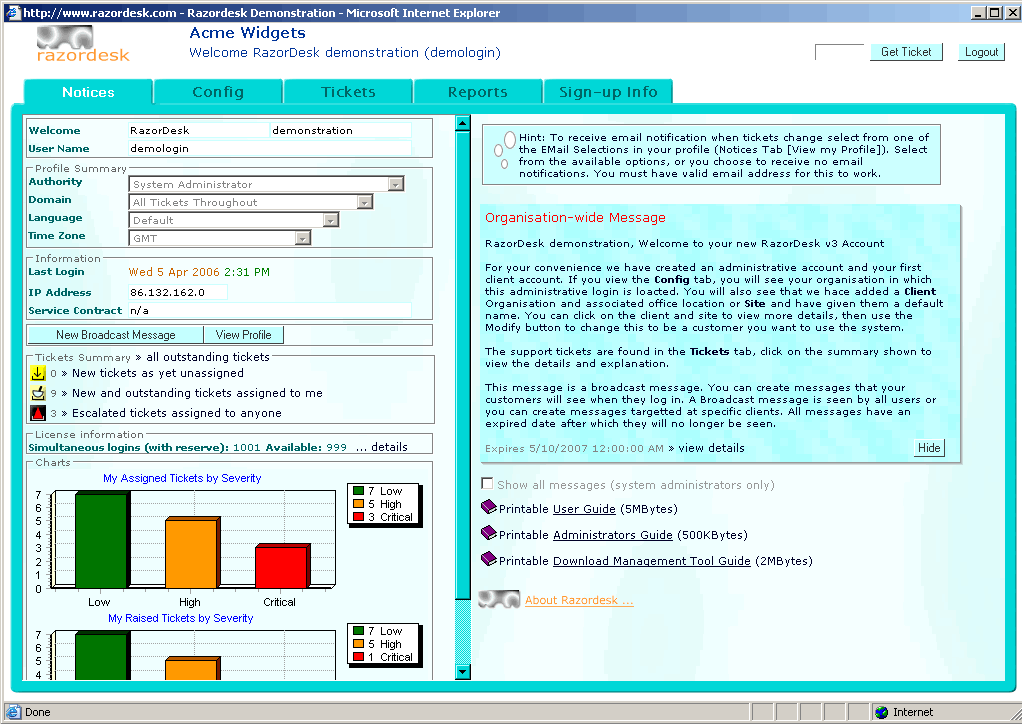Click New tickets as yet unassigned
1022x724 pixels.
158,373
